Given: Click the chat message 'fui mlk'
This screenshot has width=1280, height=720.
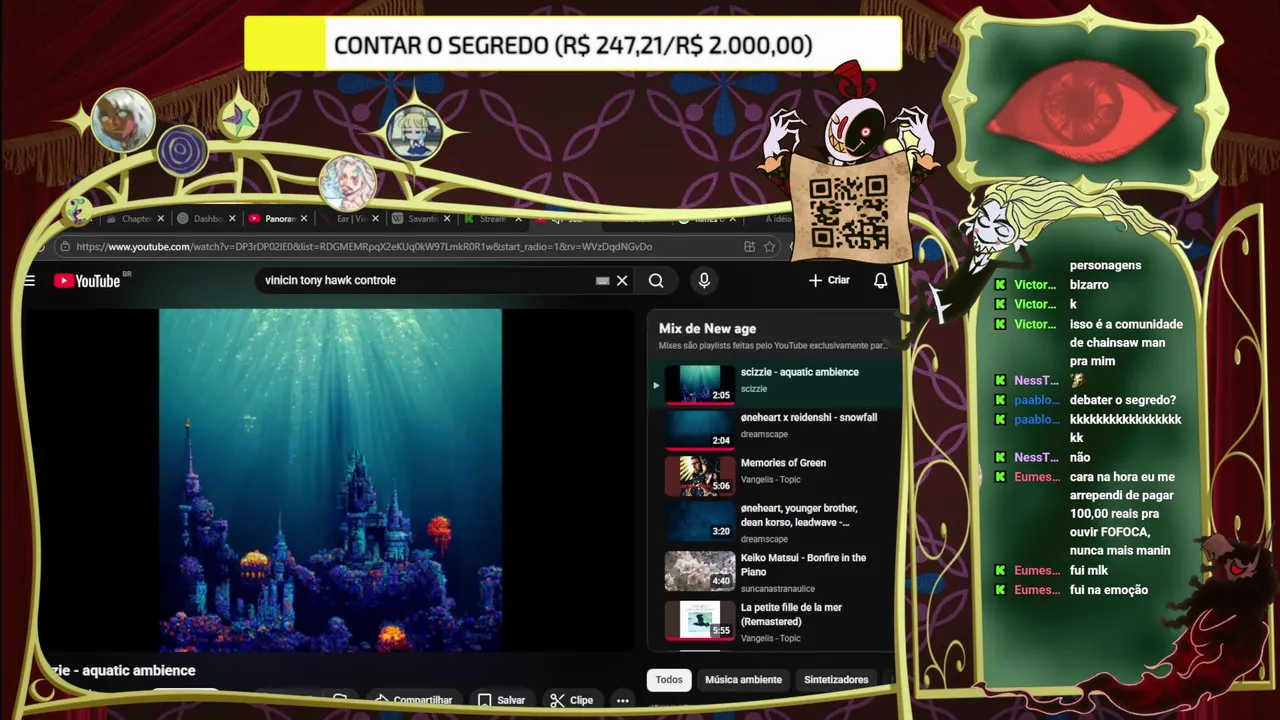Looking at the screenshot, I should [1089, 570].
